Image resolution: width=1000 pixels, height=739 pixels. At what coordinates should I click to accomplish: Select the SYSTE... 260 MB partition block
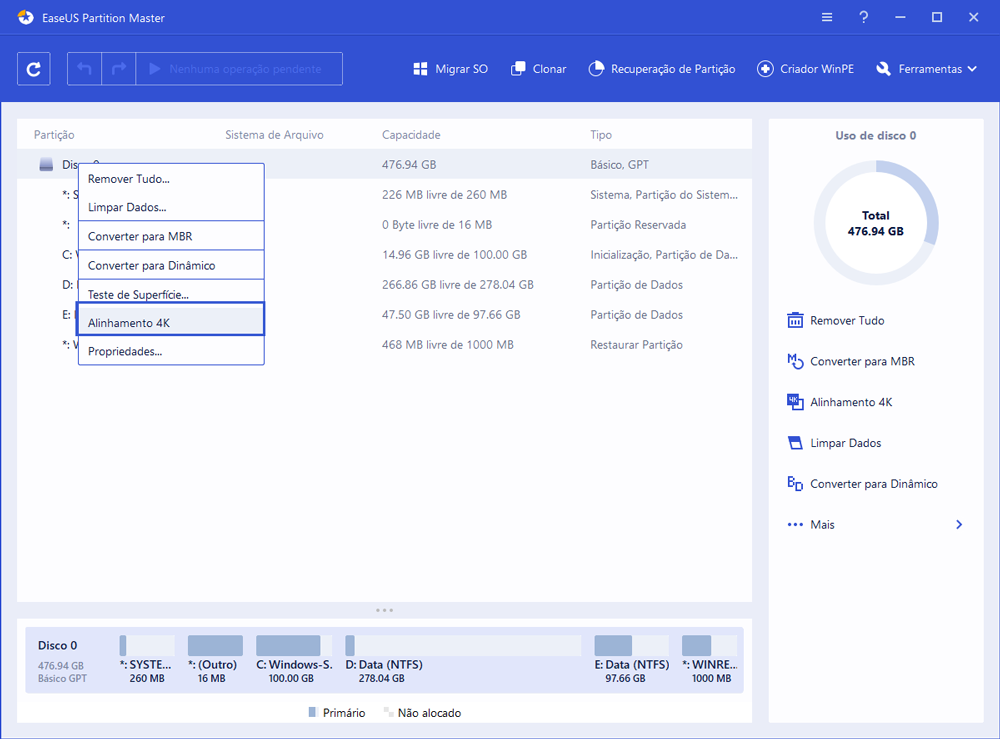[x=147, y=660]
